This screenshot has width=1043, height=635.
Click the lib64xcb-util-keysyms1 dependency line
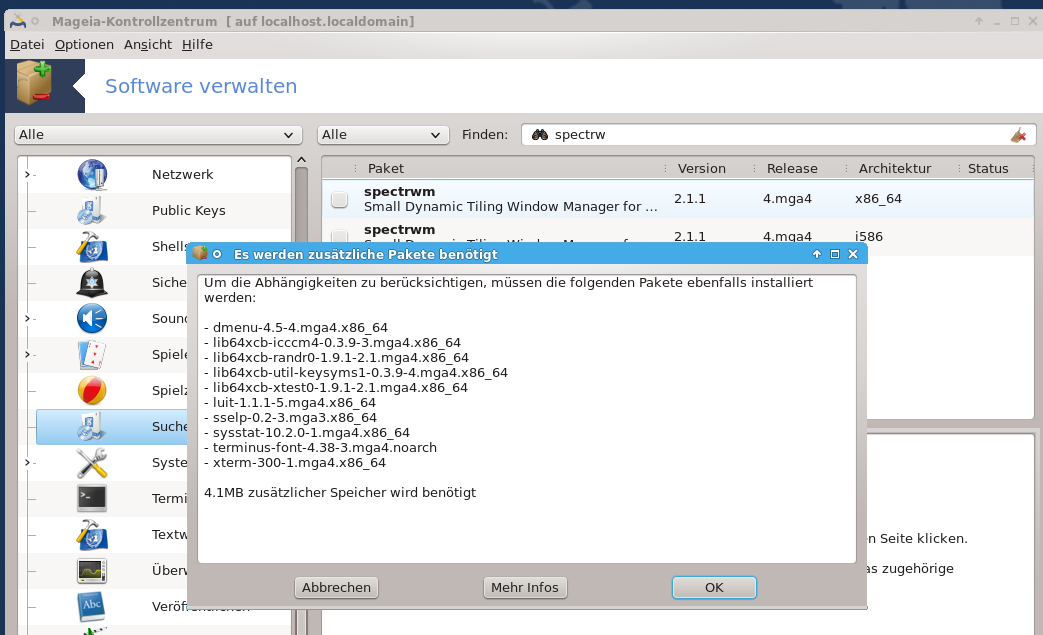click(356, 373)
